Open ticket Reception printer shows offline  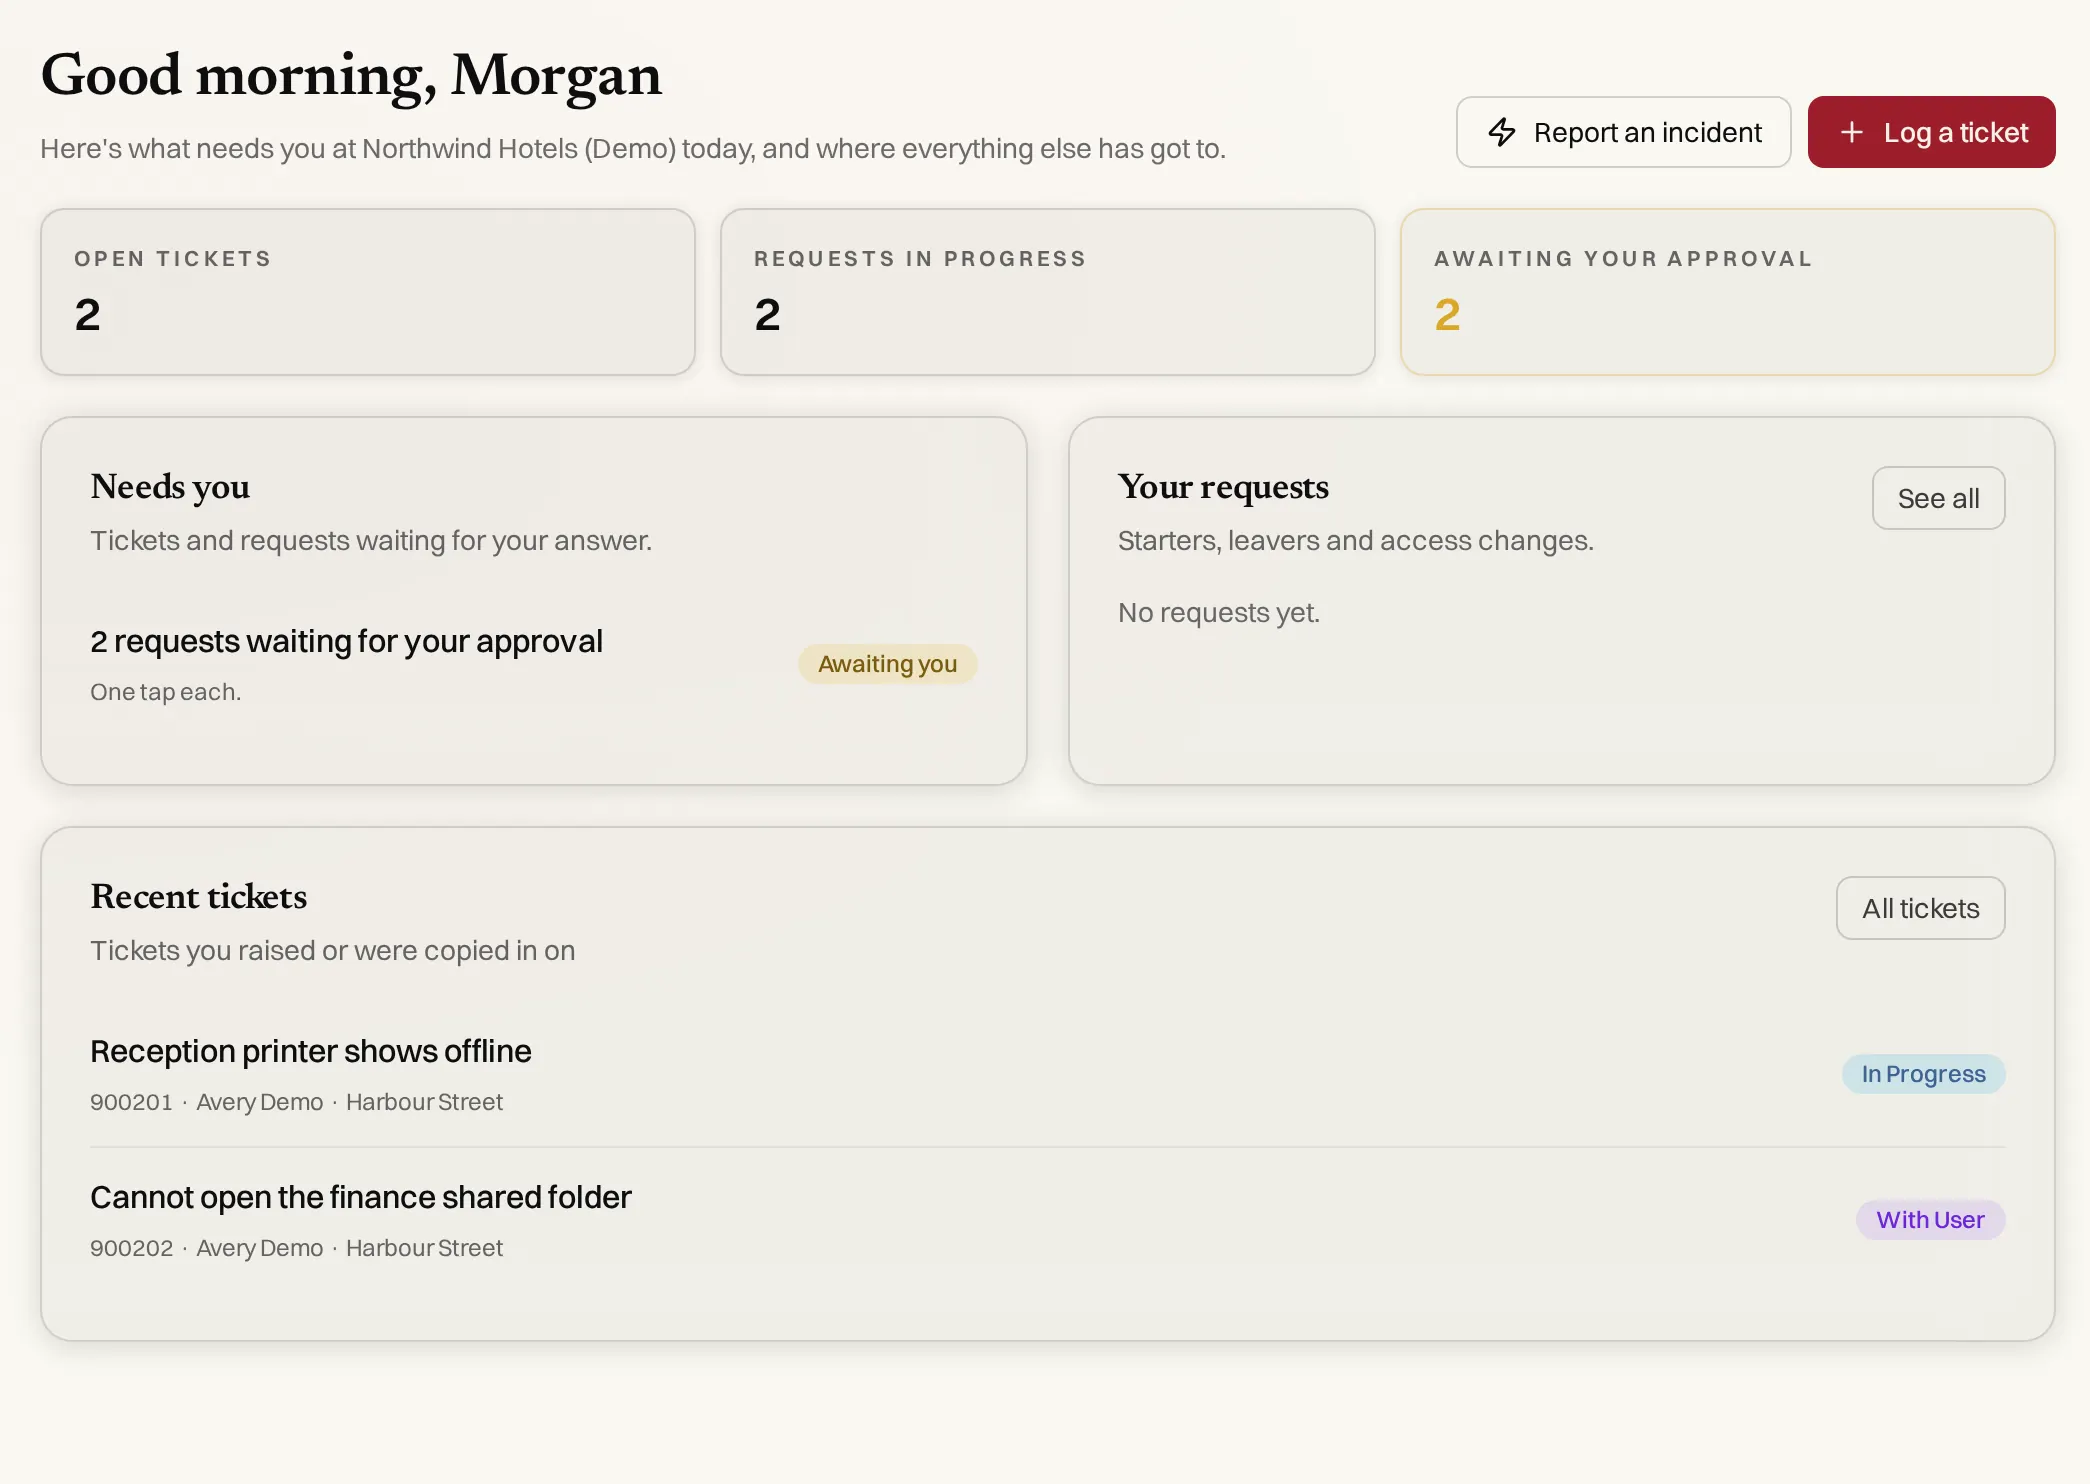pyautogui.click(x=1047, y=1074)
